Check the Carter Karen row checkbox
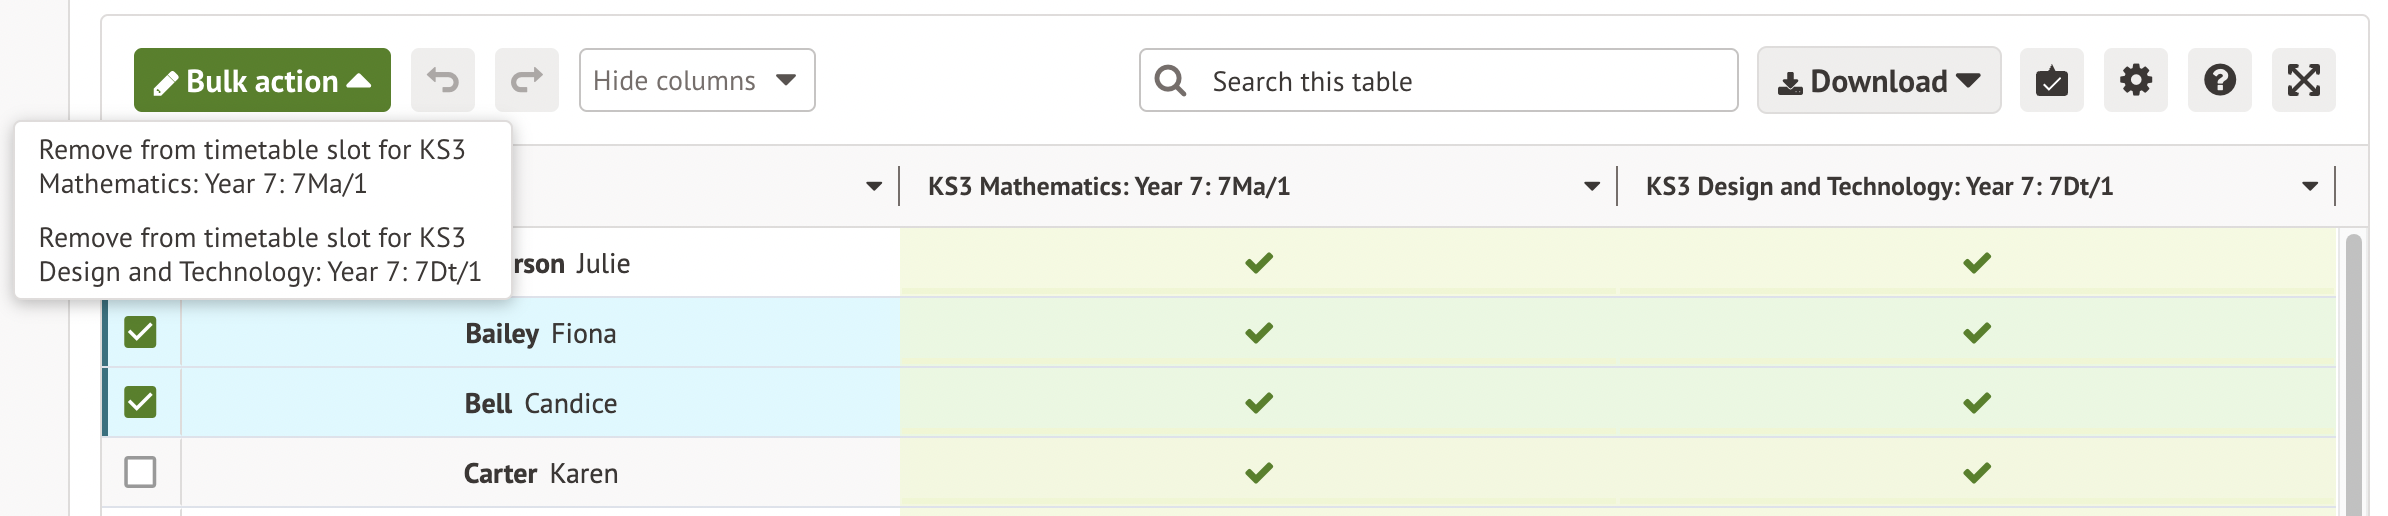 (140, 472)
